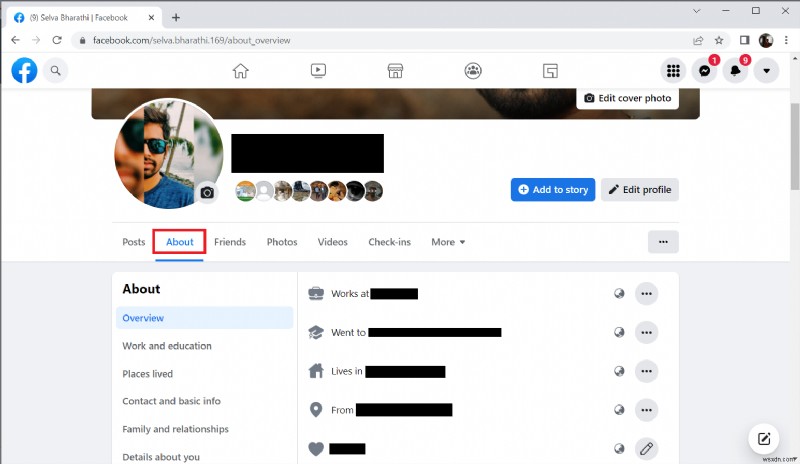This screenshot has height=464, width=800.
Task: Close the Selva Bharathi Facebook tab
Action: coord(152,17)
